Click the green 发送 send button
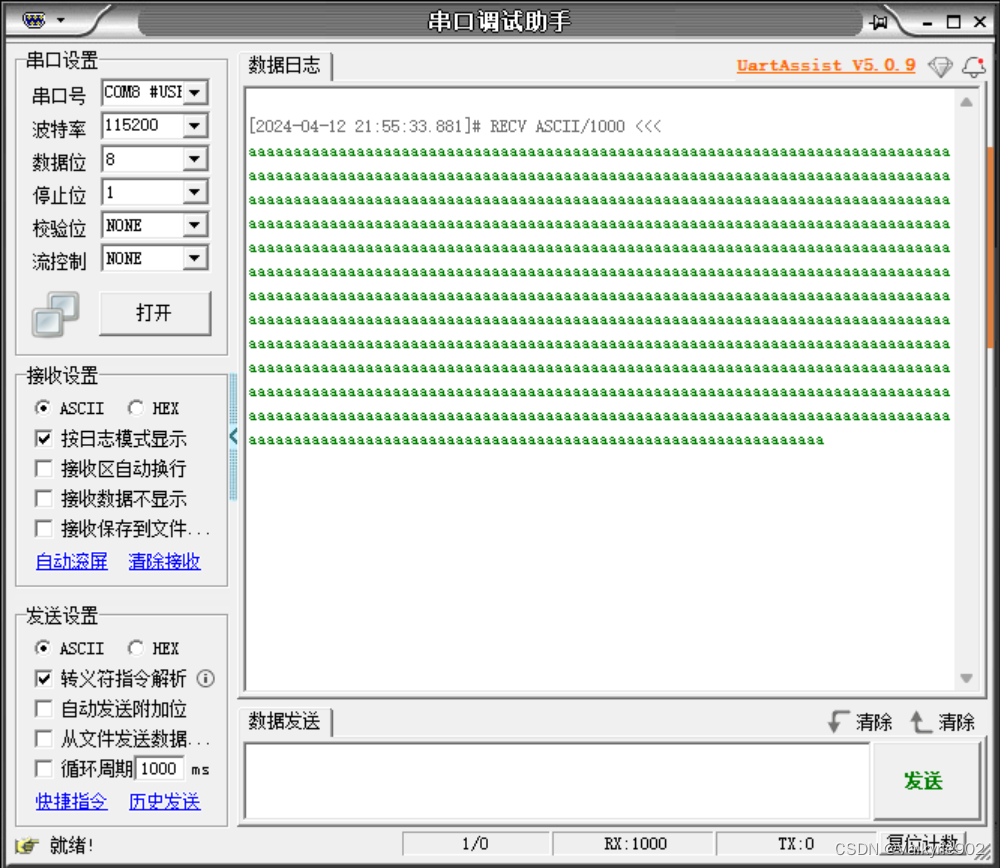Image resolution: width=1000 pixels, height=868 pixels. [925, 781]
